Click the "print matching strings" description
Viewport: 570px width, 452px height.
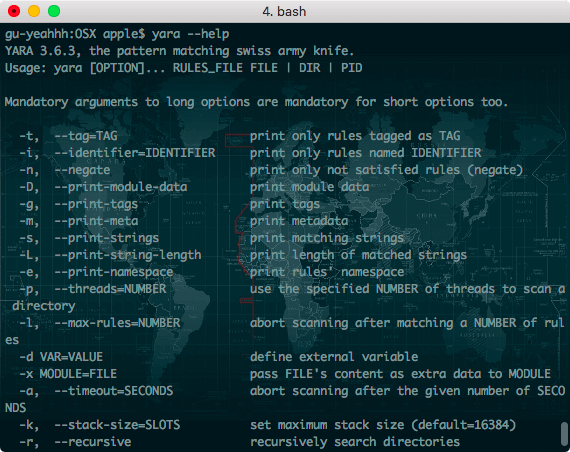pyautogui.click(x=327, y=238)
